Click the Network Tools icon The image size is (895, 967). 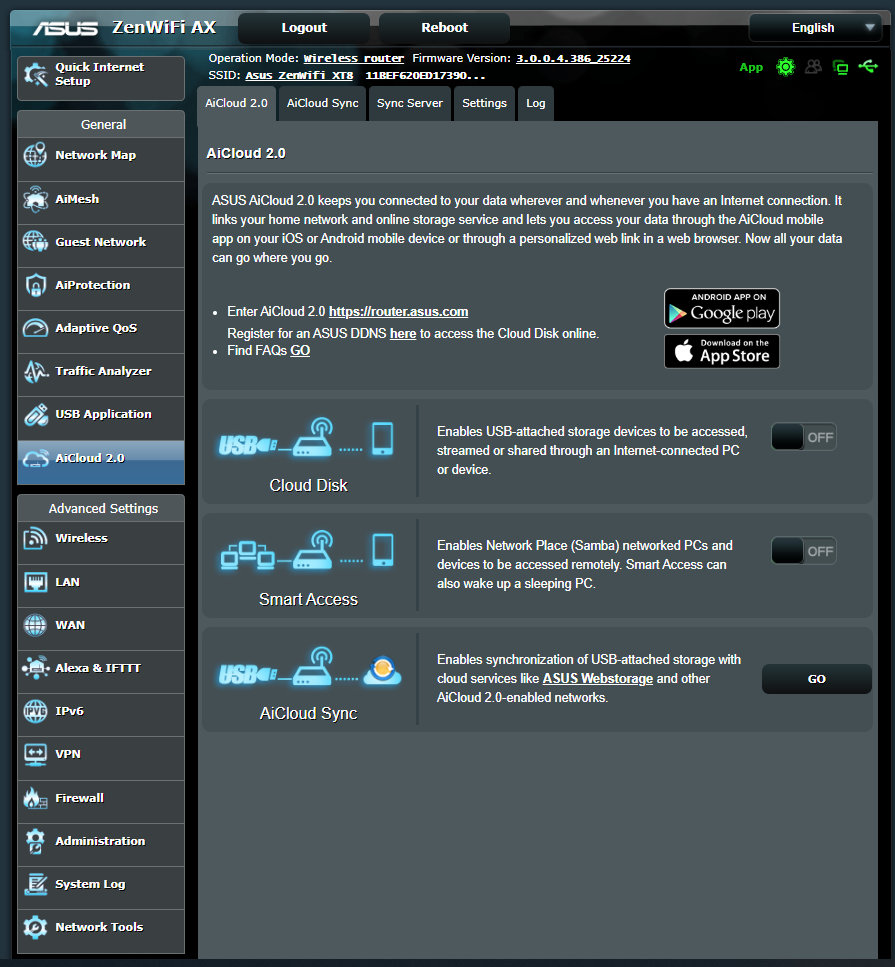point(35,927)
